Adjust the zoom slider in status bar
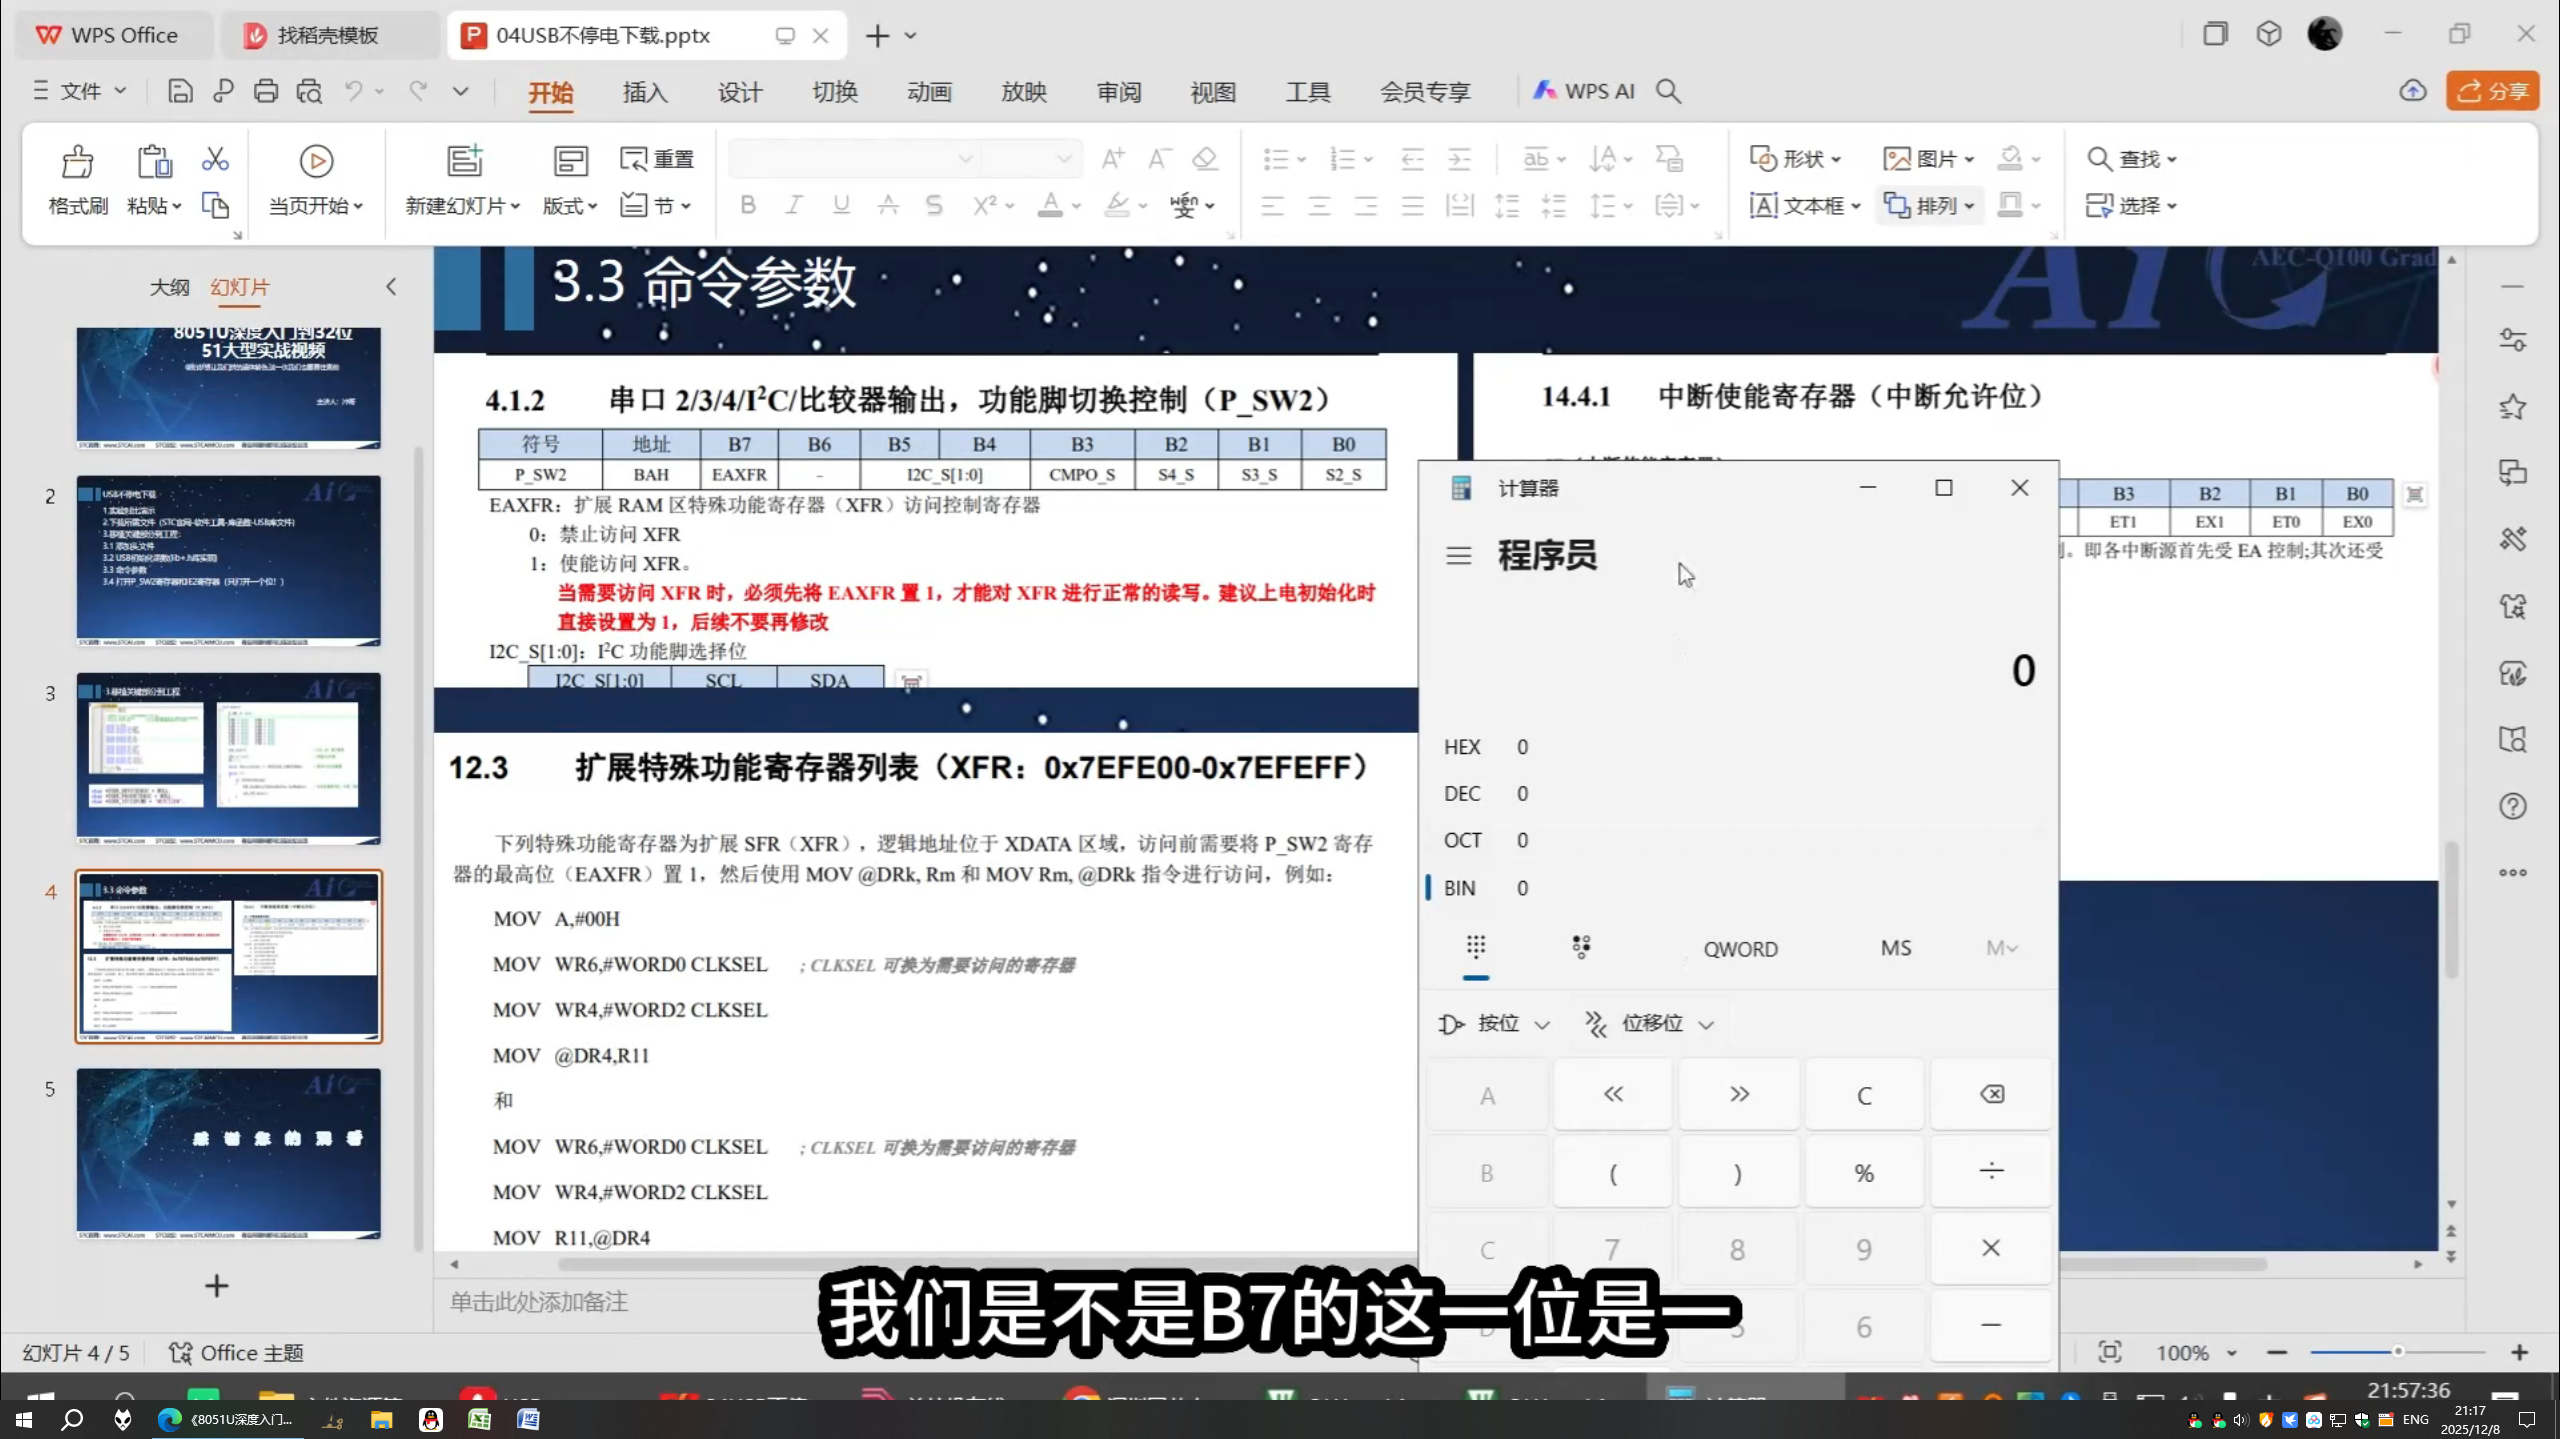This screenshot has height=1439, width=2560. tap(2398, 1351)
